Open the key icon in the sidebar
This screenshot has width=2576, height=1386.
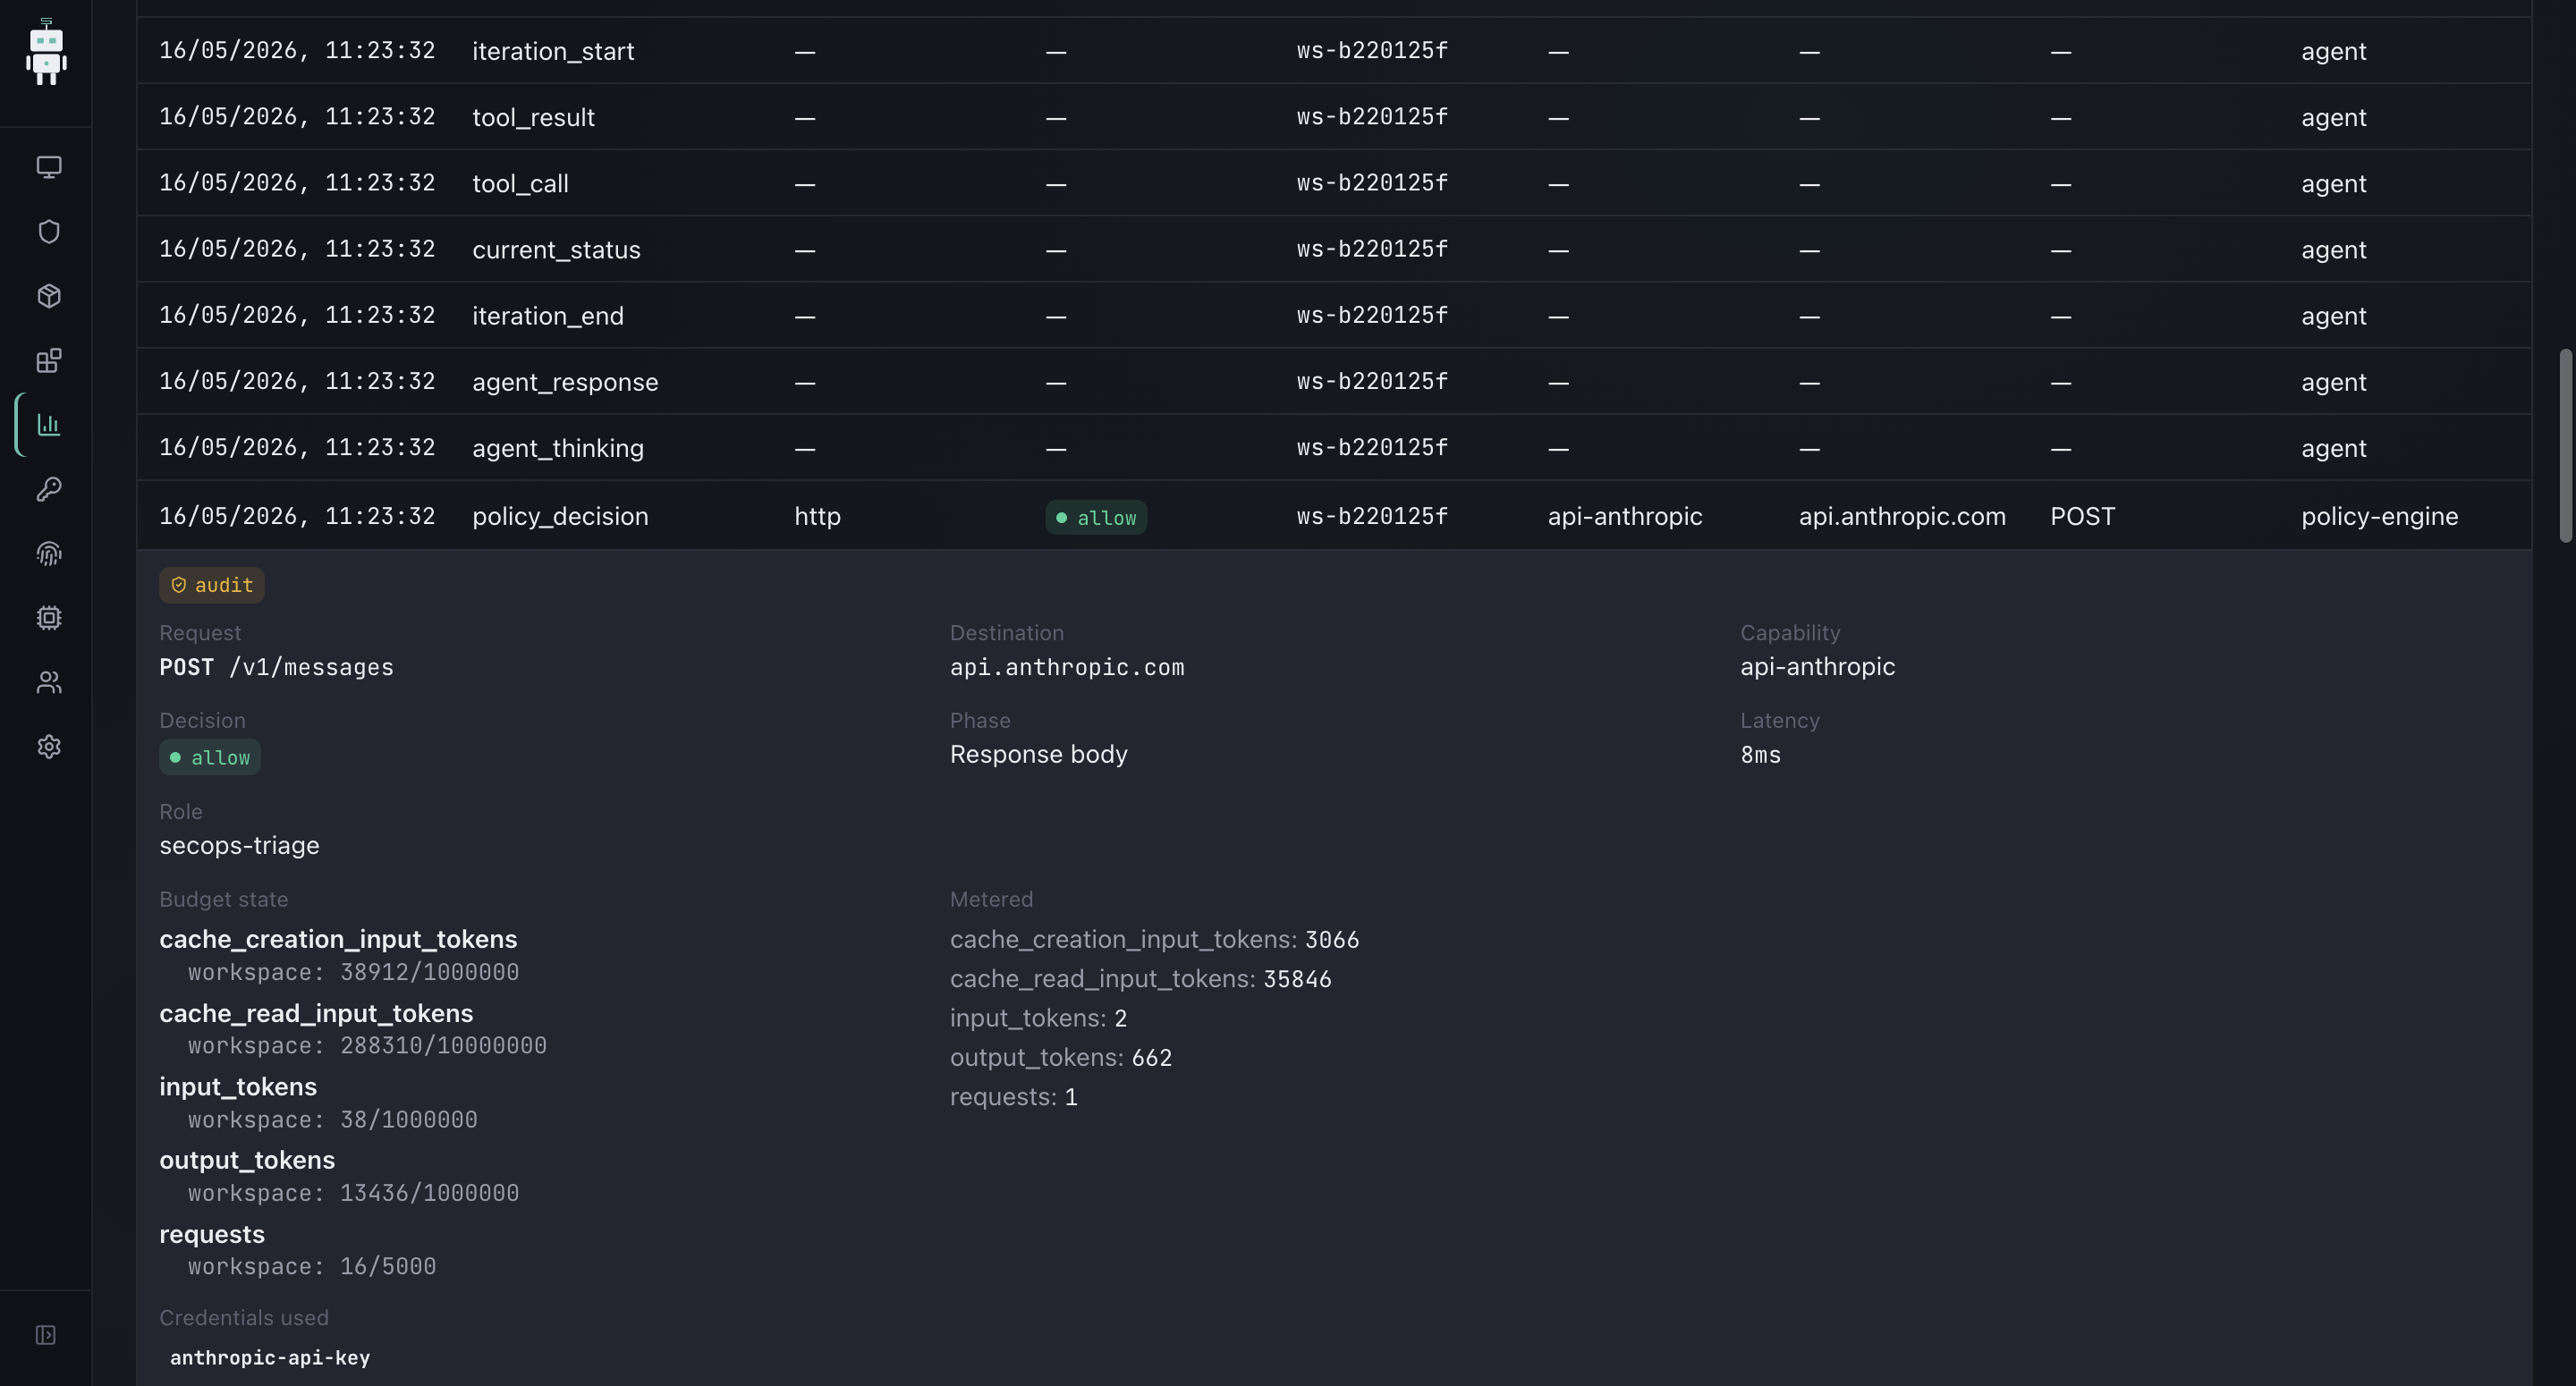pos(49,489)
